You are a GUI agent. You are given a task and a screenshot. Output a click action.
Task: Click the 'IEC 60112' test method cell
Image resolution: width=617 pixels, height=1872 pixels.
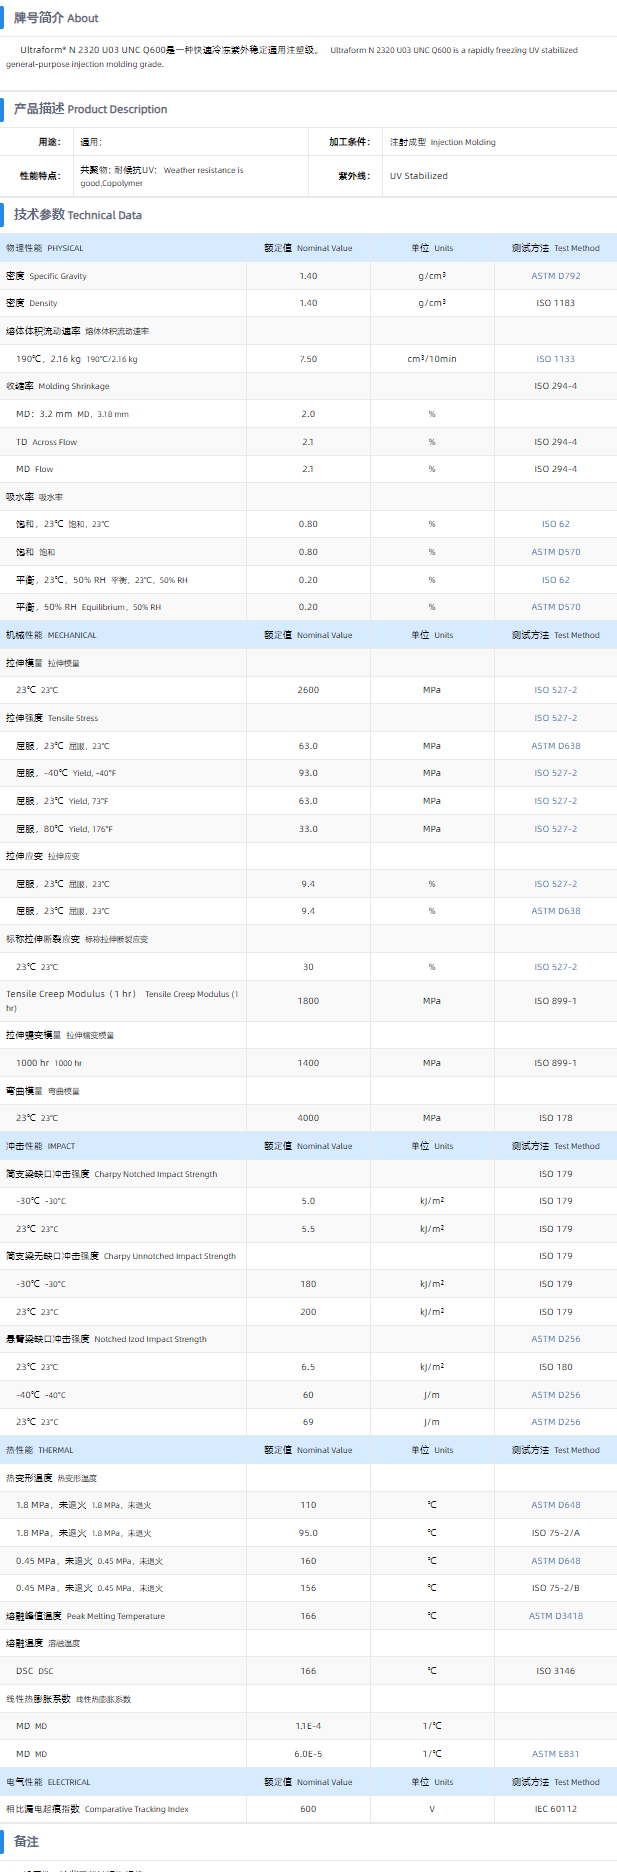coord(555,1809)
